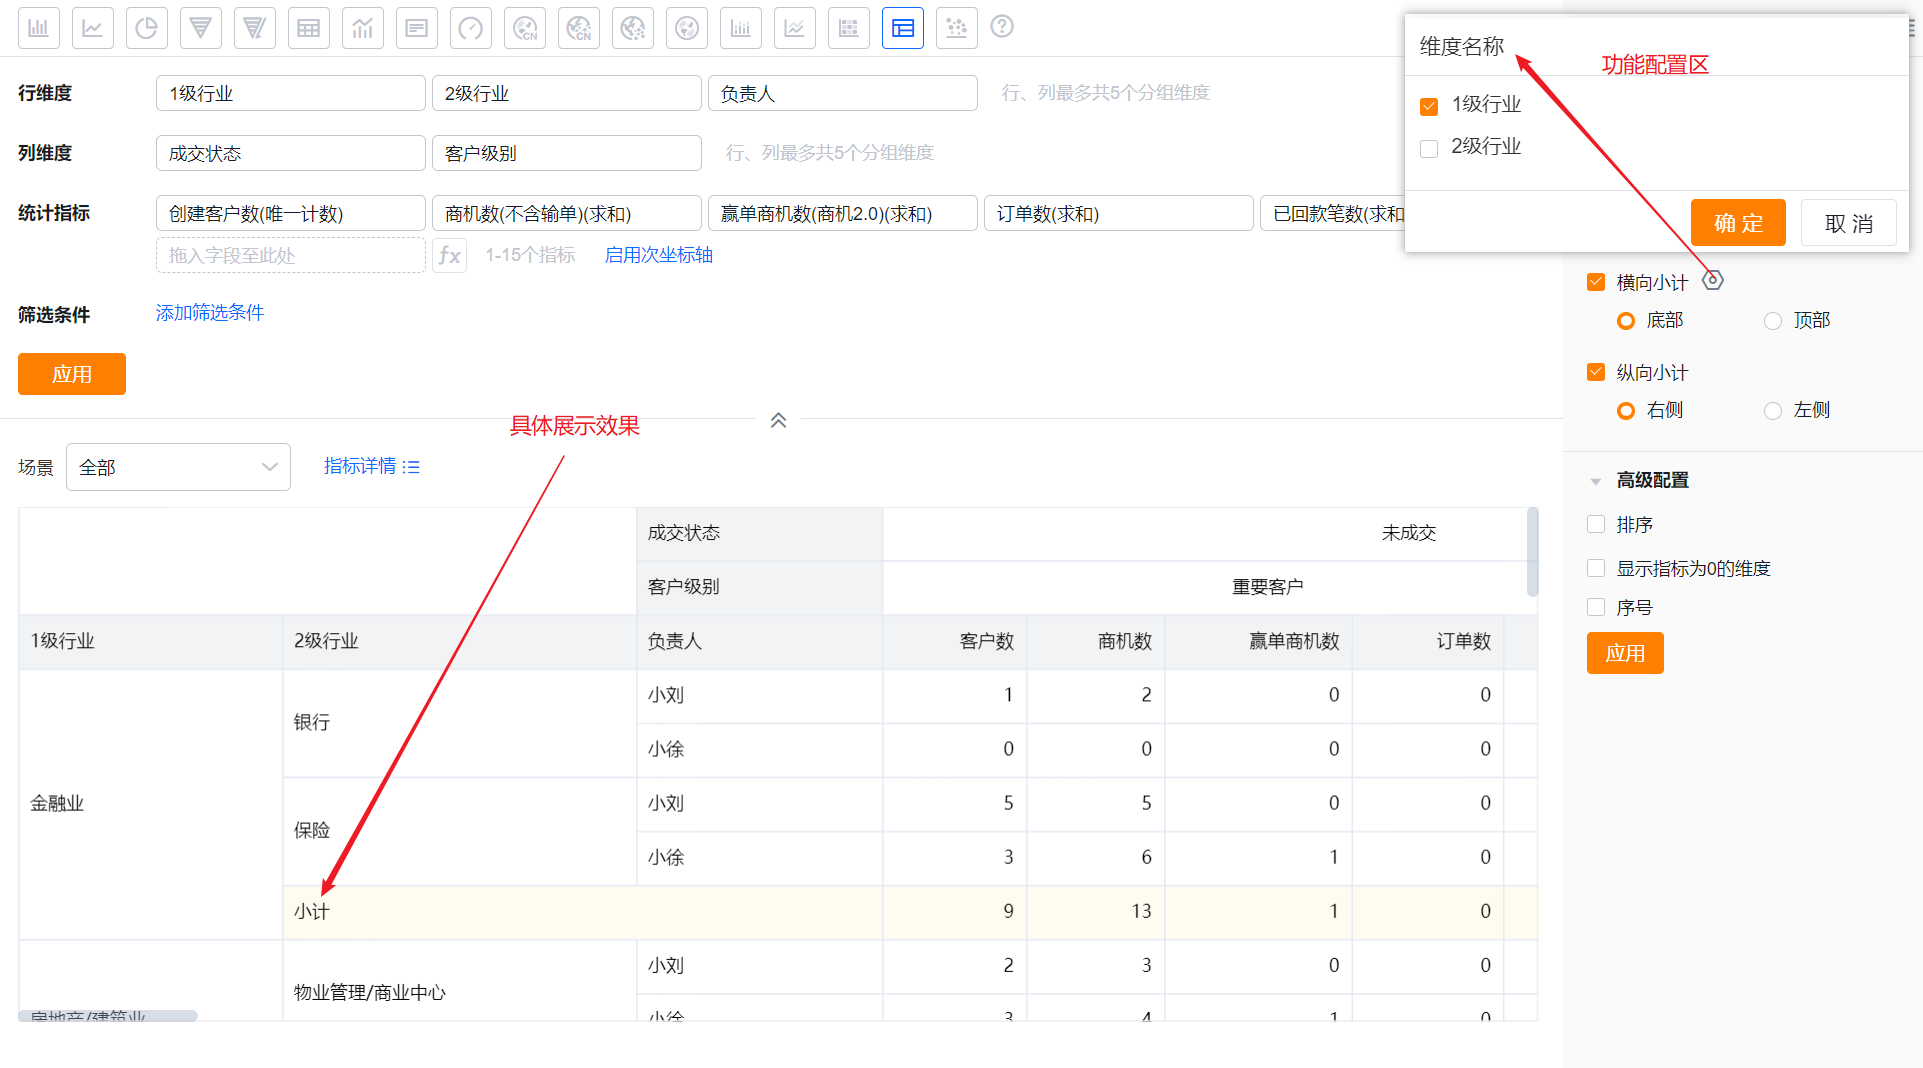Screen dimensions: 1923x1068
Task: Choose the China map chart icon
Action: tap(524, 27)
